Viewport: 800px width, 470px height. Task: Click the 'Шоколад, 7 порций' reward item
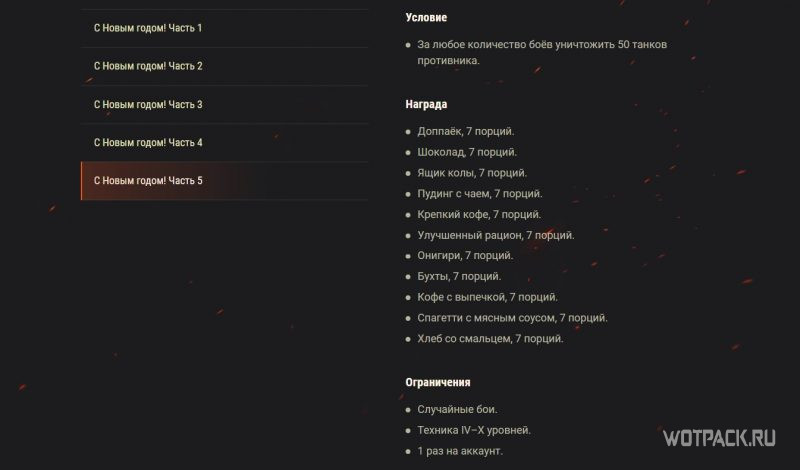(x=467, y=152)
